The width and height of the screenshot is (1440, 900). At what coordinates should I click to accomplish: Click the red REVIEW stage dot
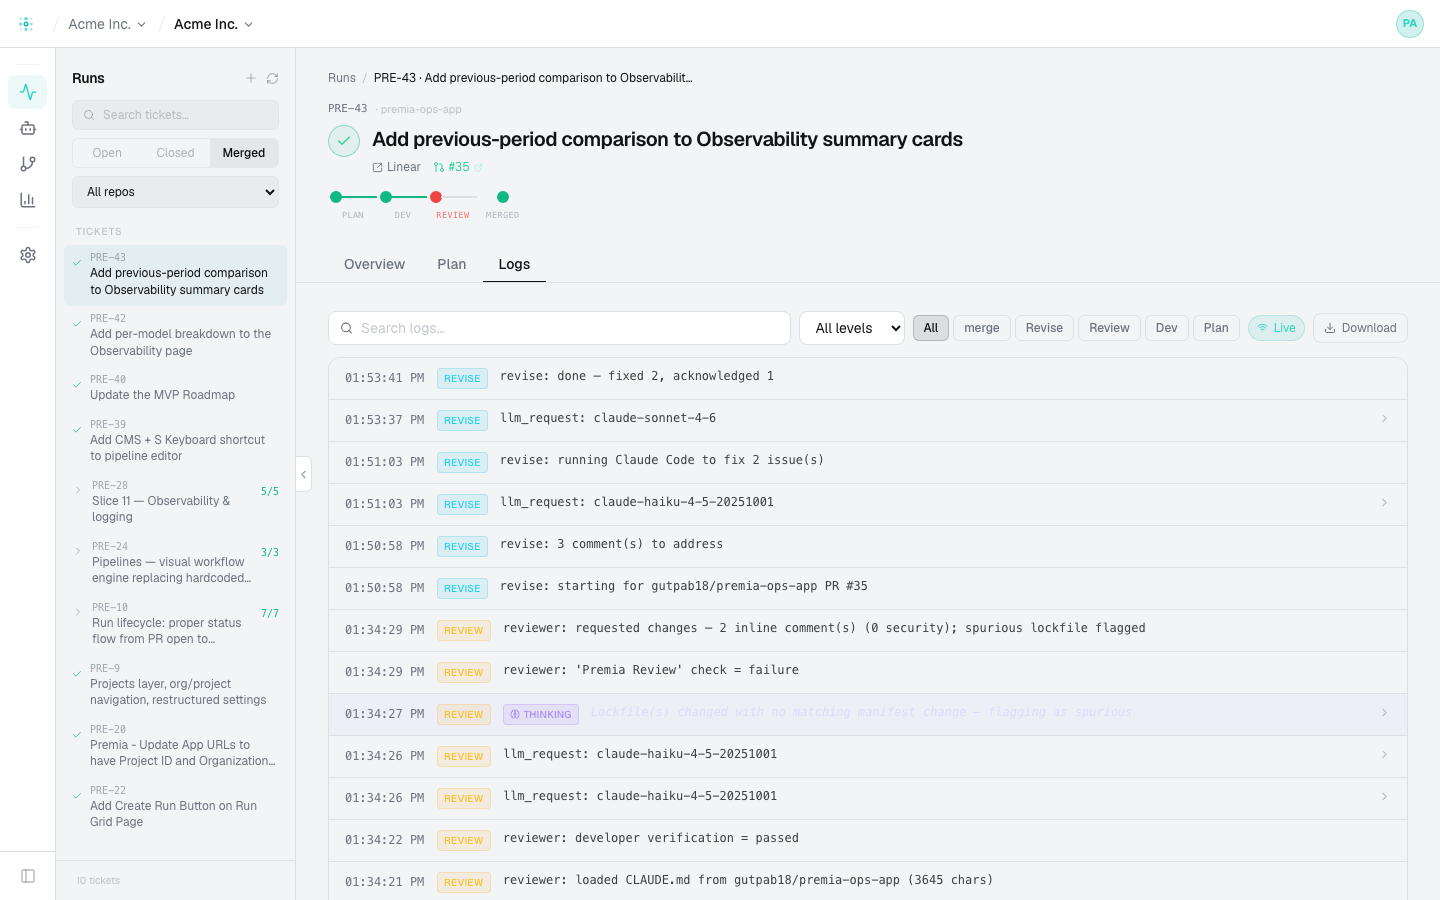point(436,197)
